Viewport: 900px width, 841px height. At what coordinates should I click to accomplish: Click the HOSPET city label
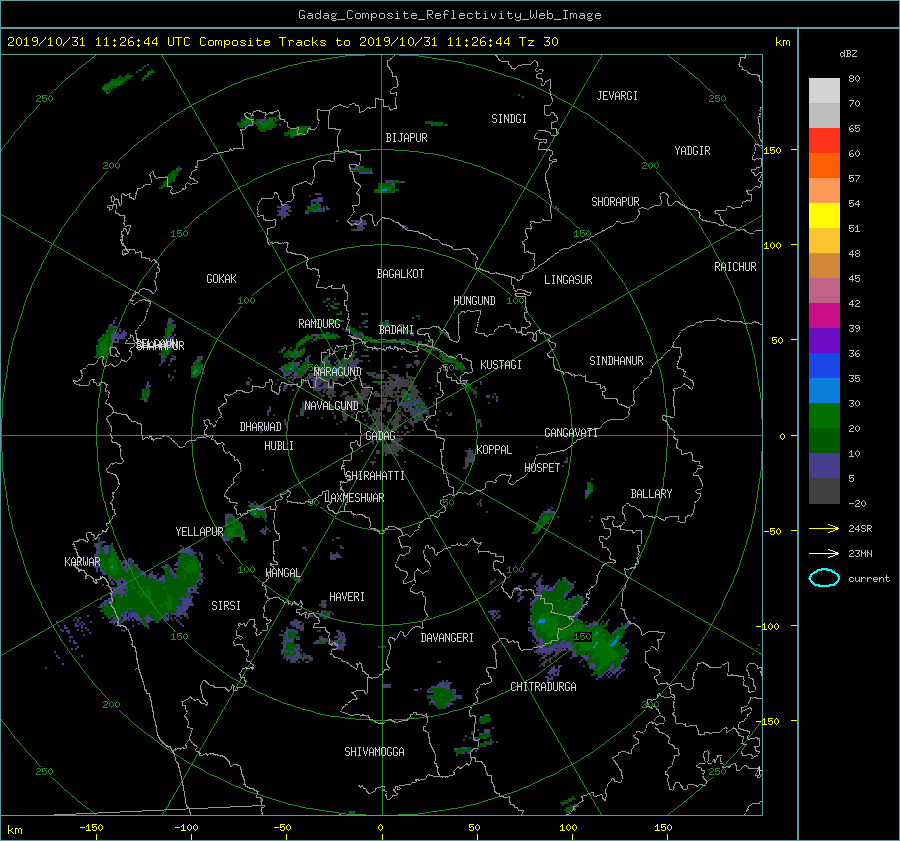click(x=542, y=468)
